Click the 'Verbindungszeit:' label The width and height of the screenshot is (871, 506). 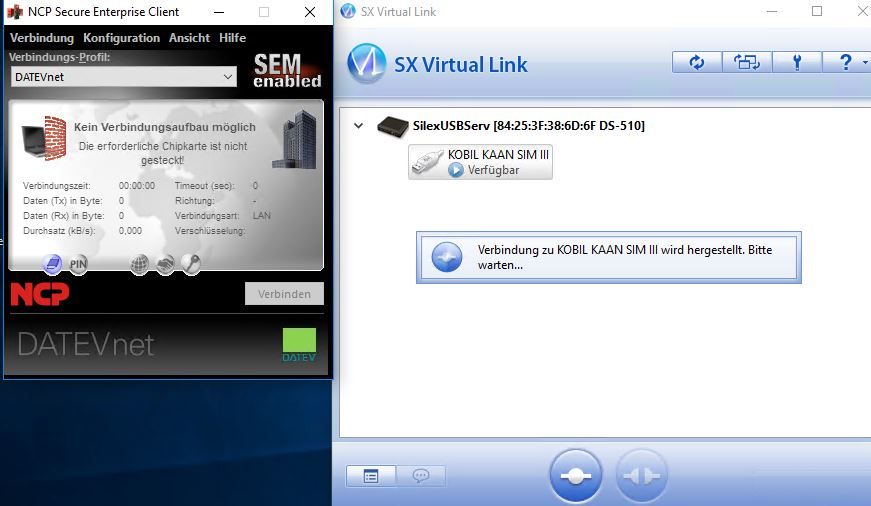click(56, 186)
